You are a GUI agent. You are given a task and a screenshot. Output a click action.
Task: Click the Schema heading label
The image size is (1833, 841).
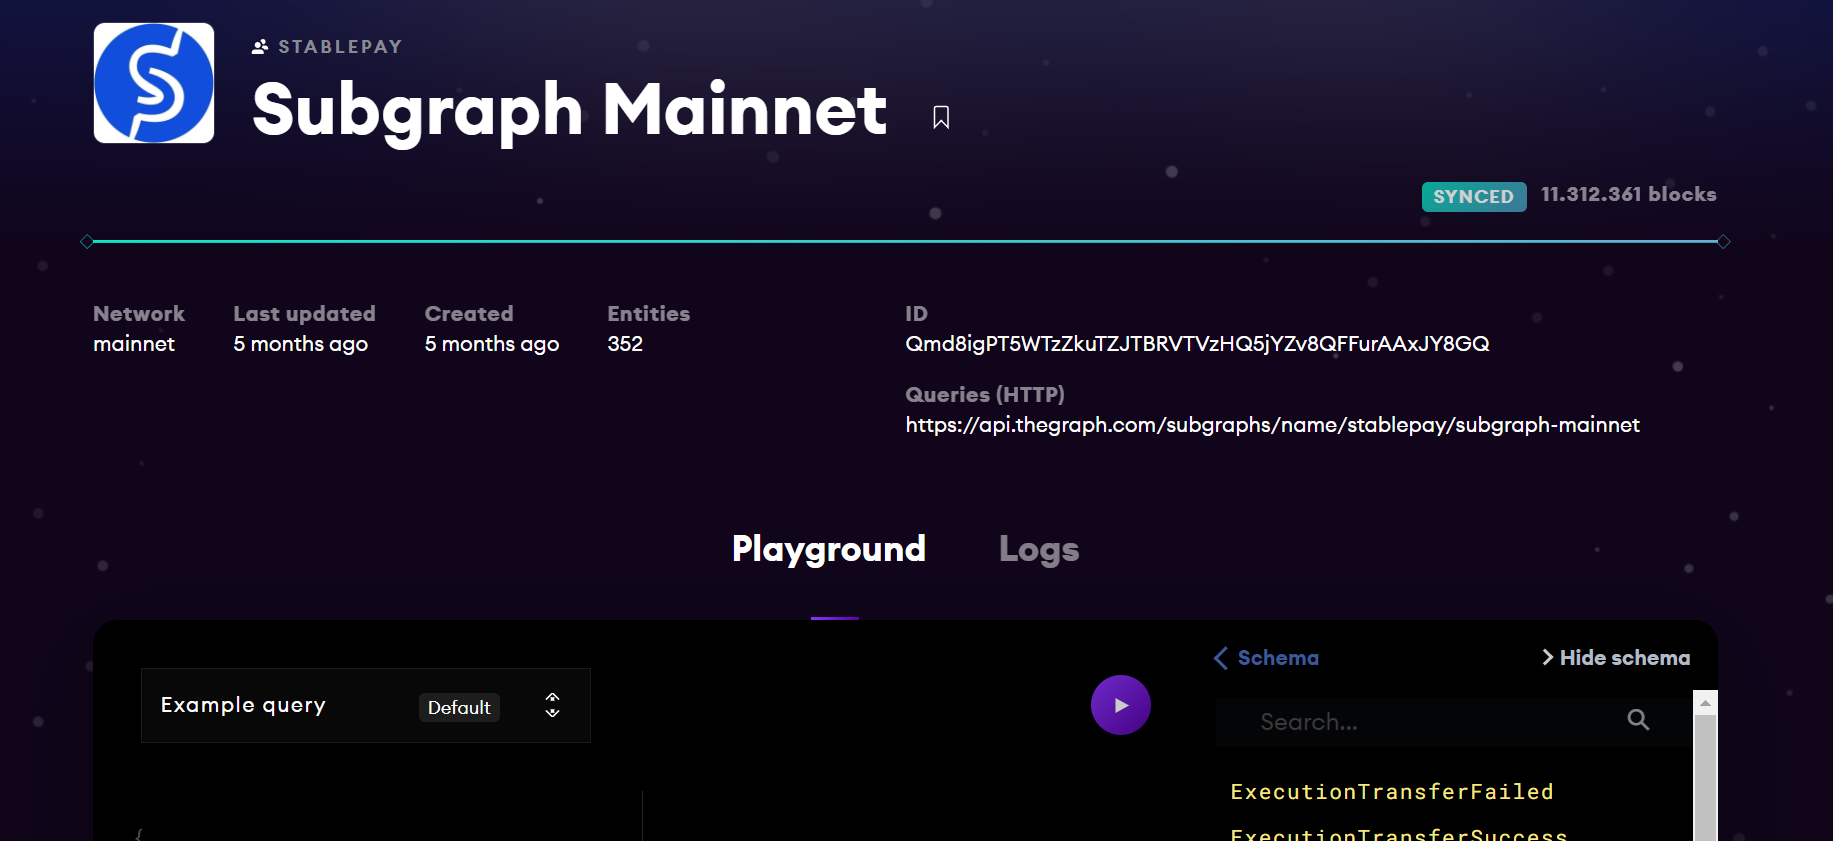click(x=1278, y=658)
